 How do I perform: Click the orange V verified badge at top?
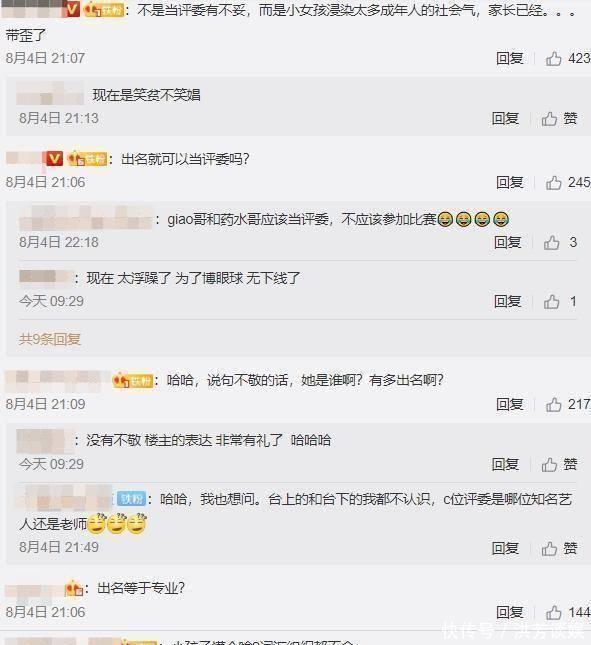[x=72, y=9]
